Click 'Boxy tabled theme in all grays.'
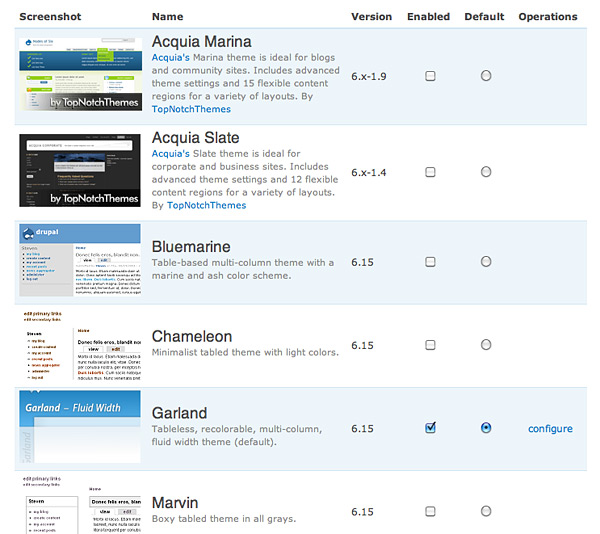This screenshot has height=534, width=600. point(224,519)
